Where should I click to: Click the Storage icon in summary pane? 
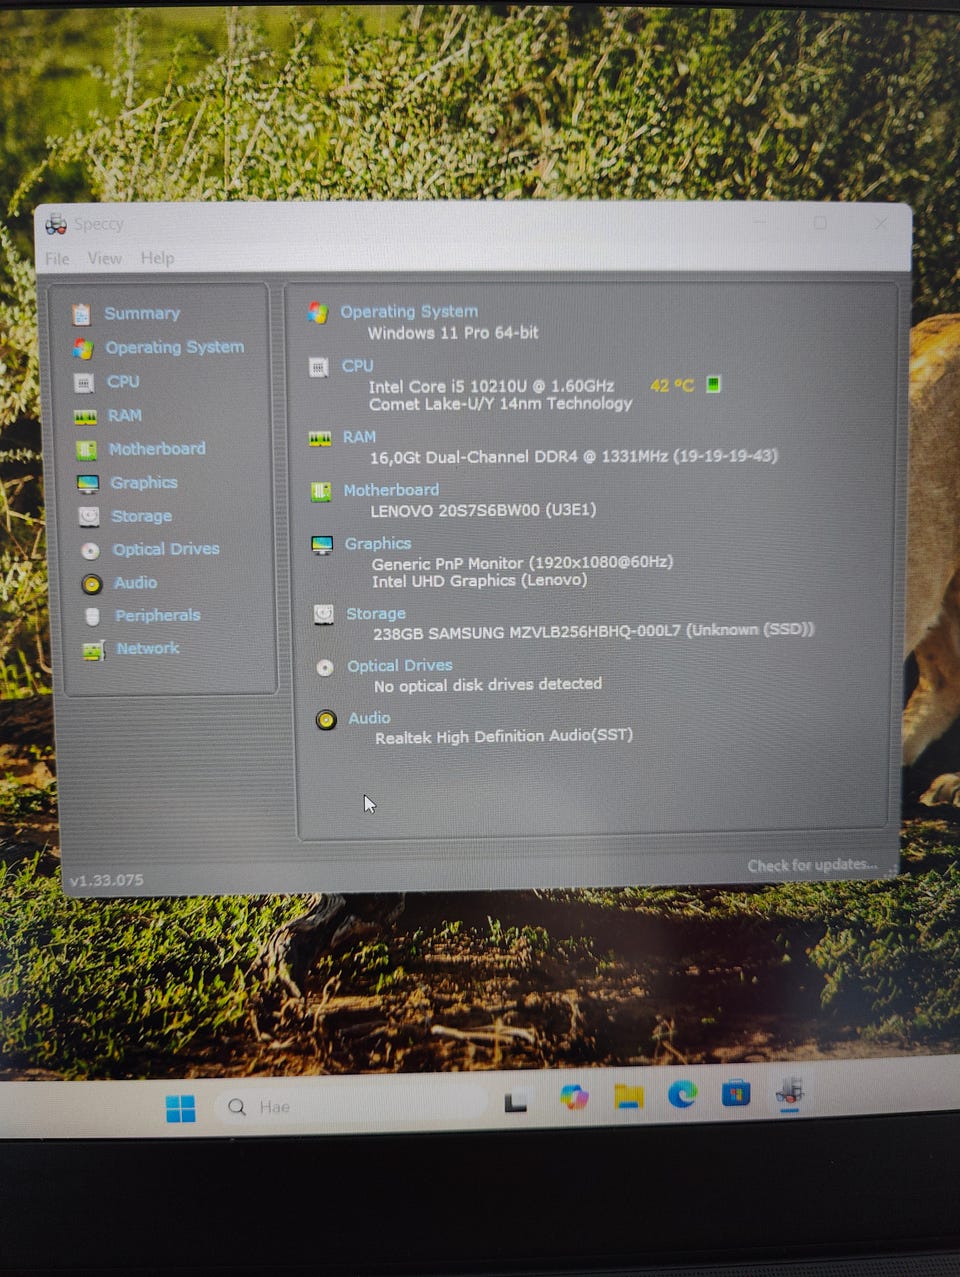pyautogui.click(x=324, y=614)
